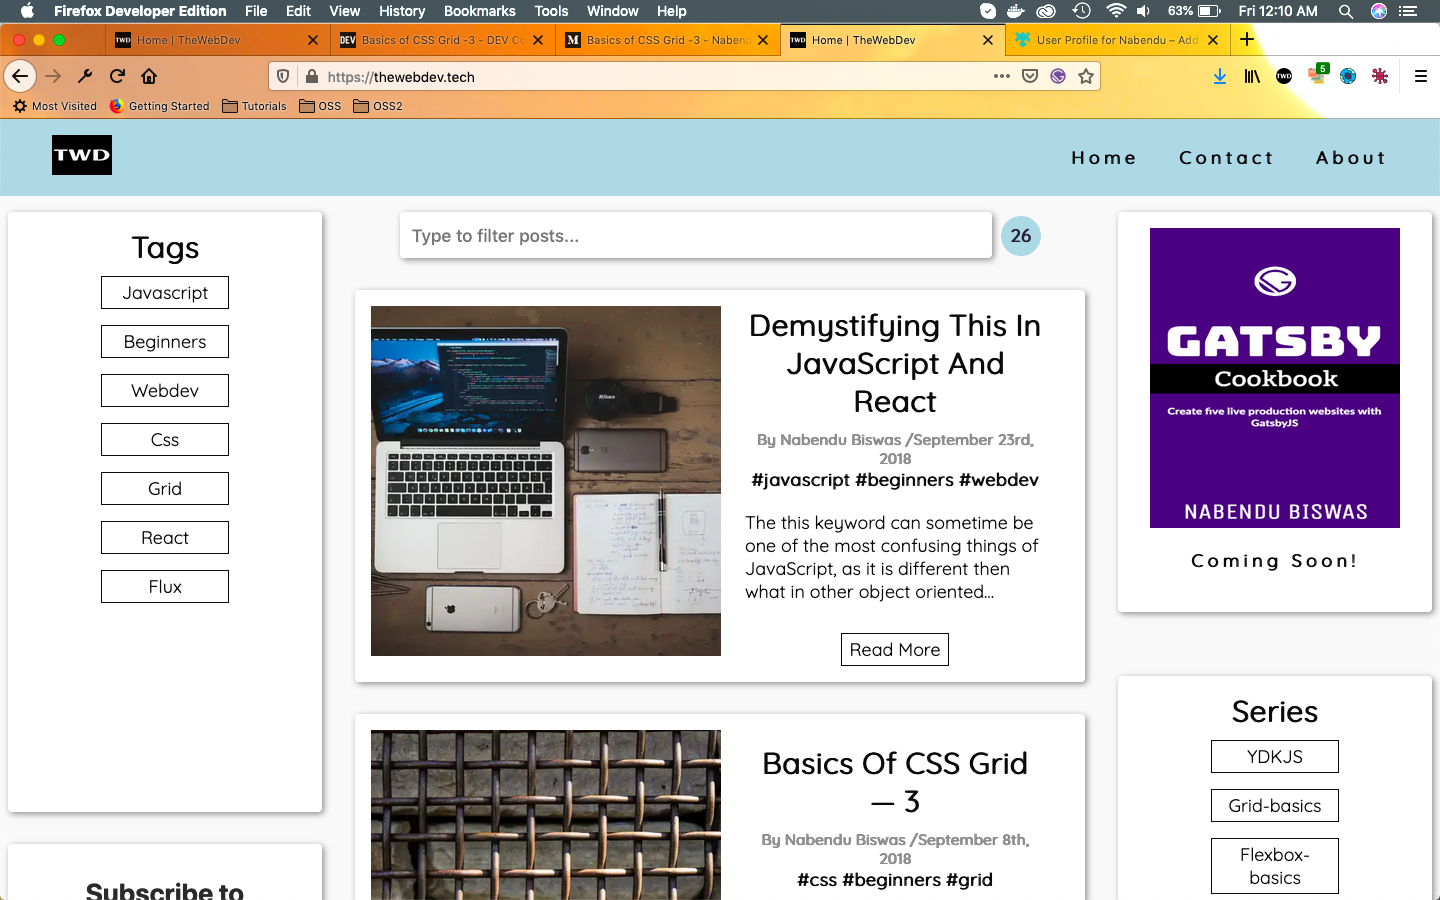Open the YDKJS series
1440x900 pixels.
tap(1275, 757)
